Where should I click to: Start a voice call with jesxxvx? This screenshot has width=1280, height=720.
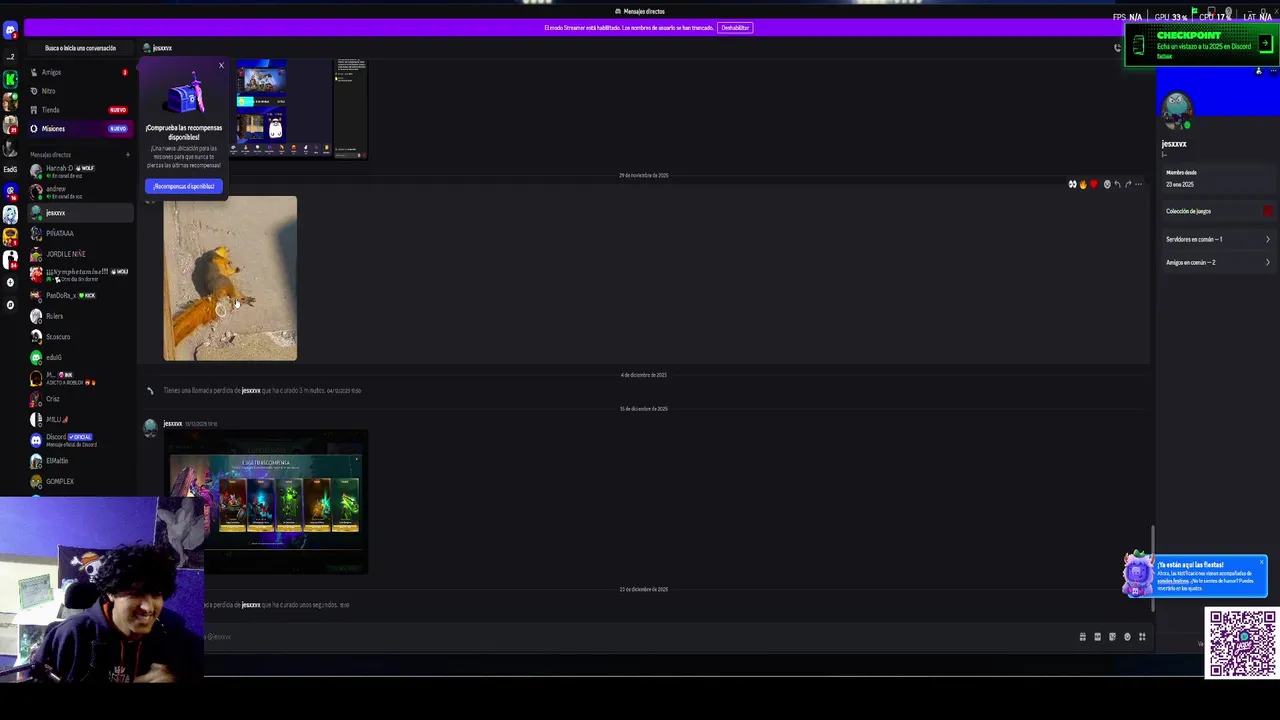tap(1118, 48)
